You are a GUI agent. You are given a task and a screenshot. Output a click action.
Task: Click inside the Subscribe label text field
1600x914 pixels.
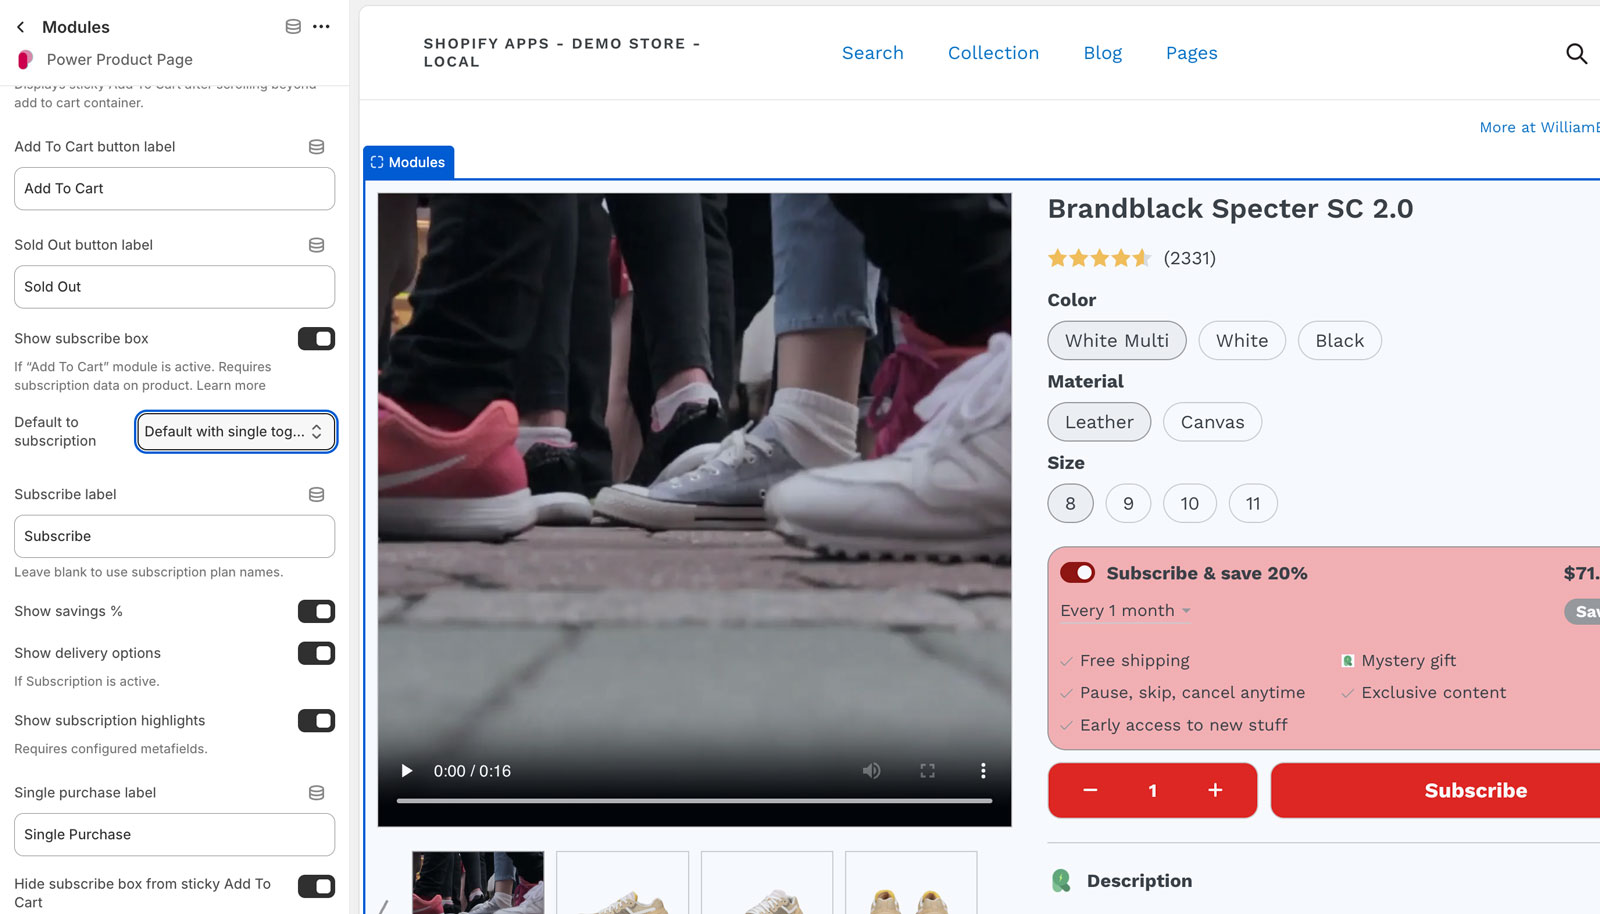[174, 536]
